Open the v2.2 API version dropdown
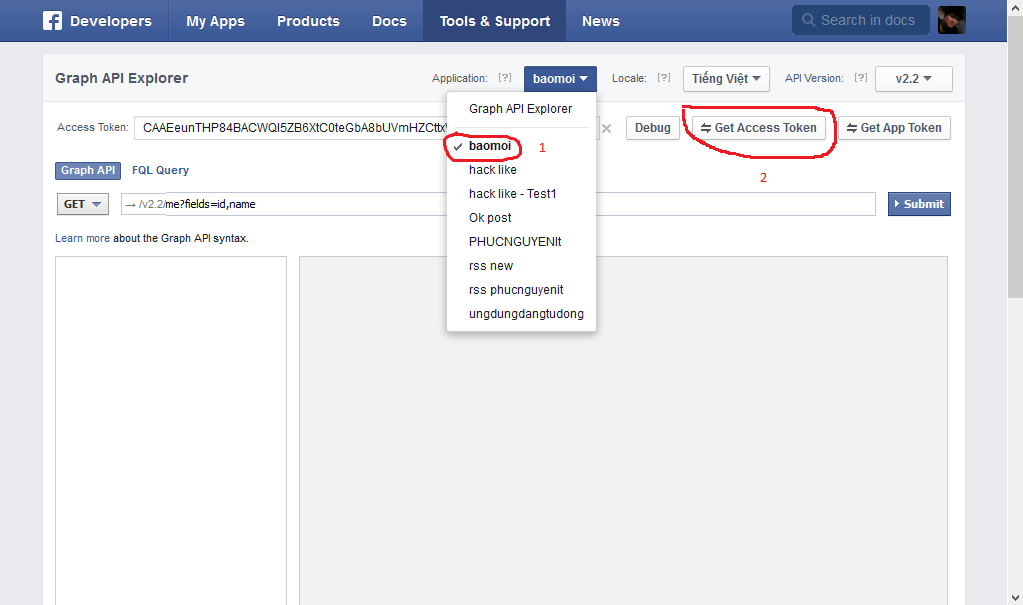 913,79
